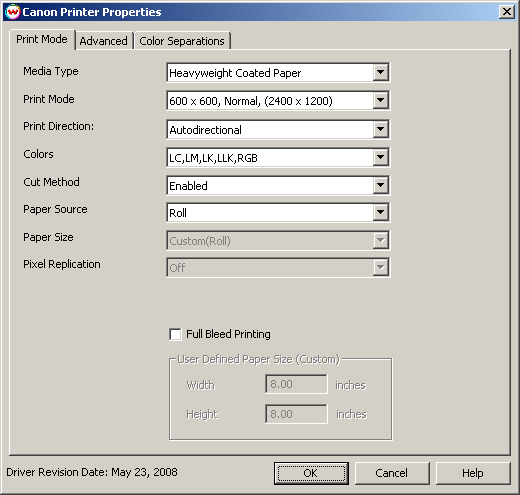The height and width of the screenshot is (495, 520).
Task: Select the Print Mode tab
Action: (x=42, y=39)
